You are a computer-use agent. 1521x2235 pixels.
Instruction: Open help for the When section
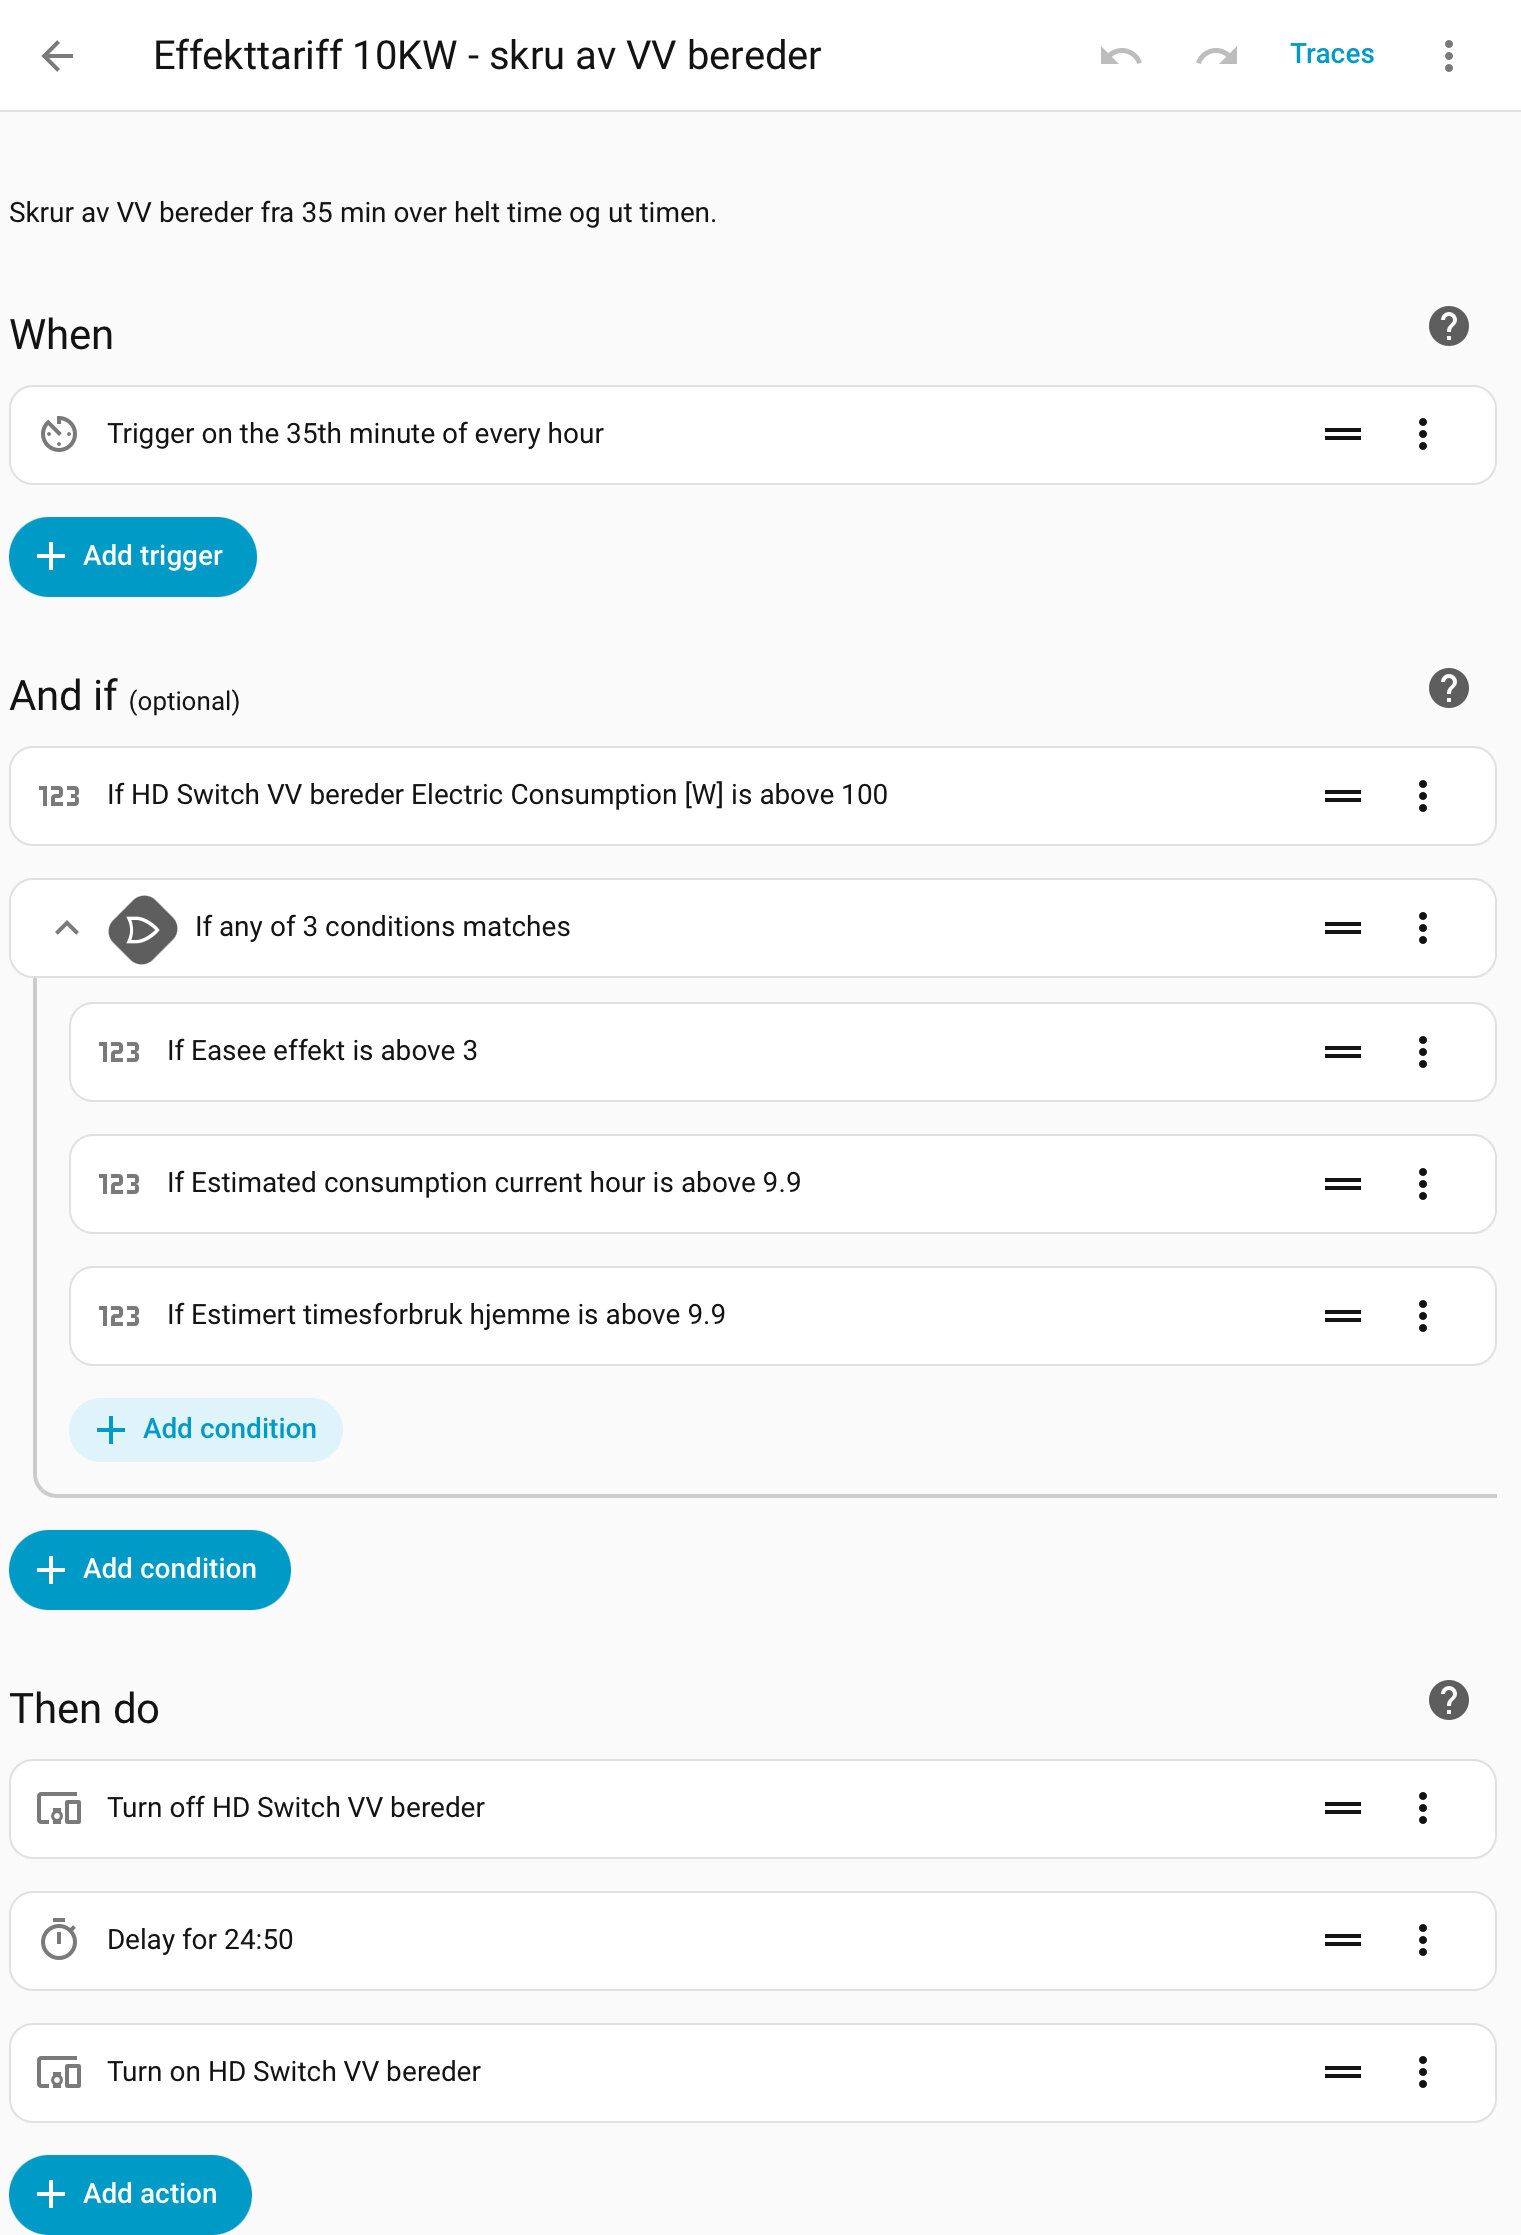(x=1448, y=327)
